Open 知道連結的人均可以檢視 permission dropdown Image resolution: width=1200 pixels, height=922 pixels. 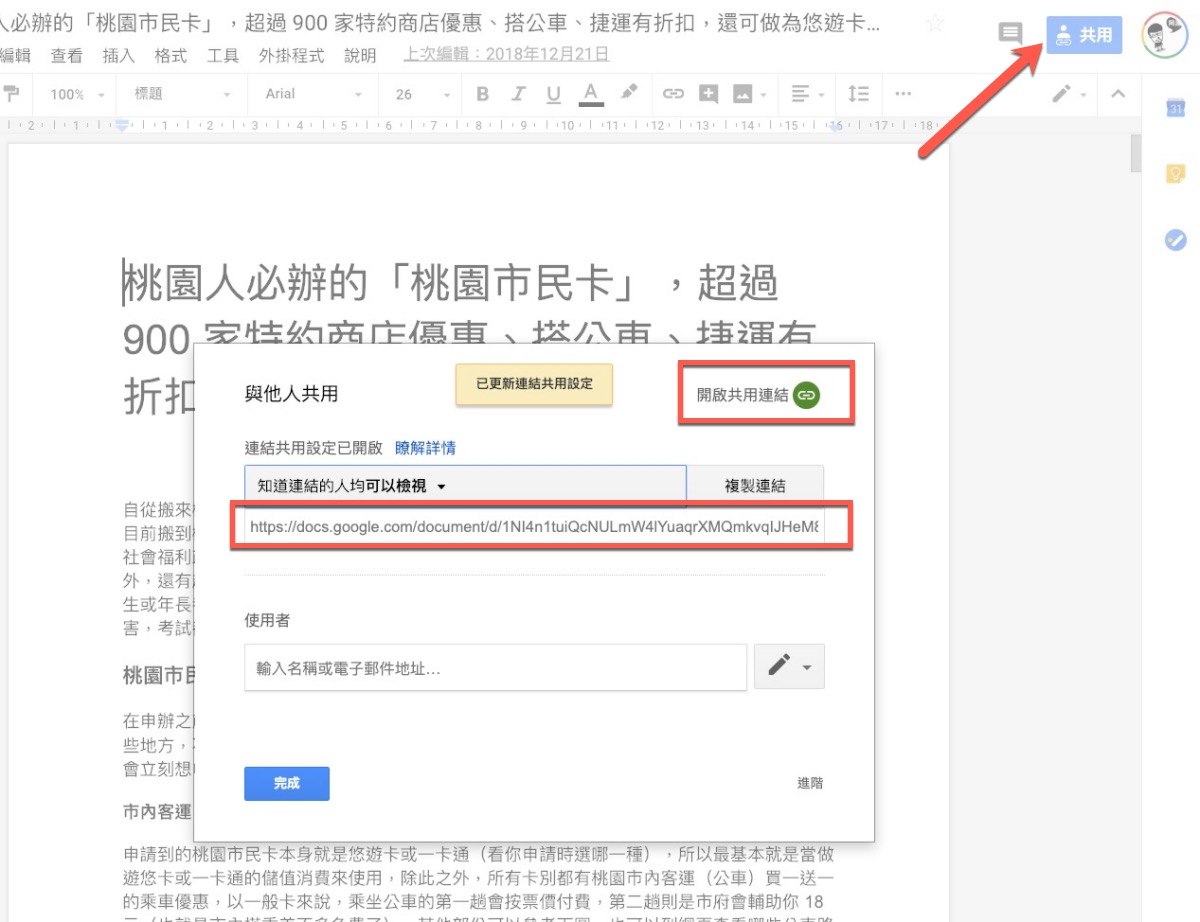(465, 486)
